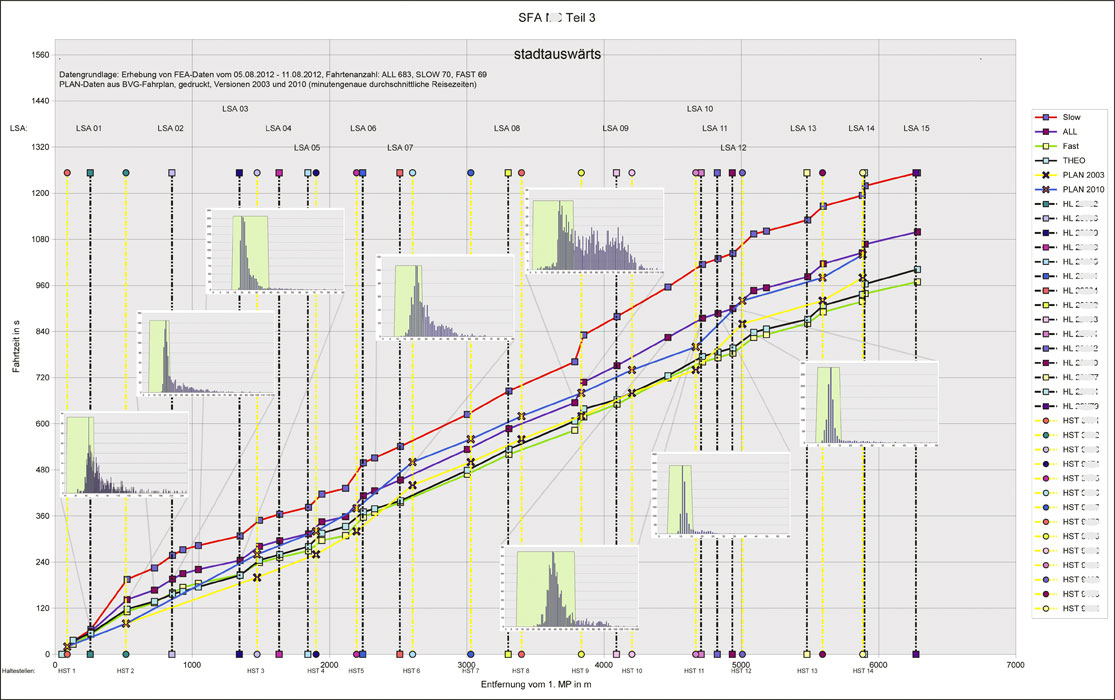Viewport: 1115px width, 700px height.
Task: Click the 2000 x-axis tick value
Action: (x=329, y=665)
